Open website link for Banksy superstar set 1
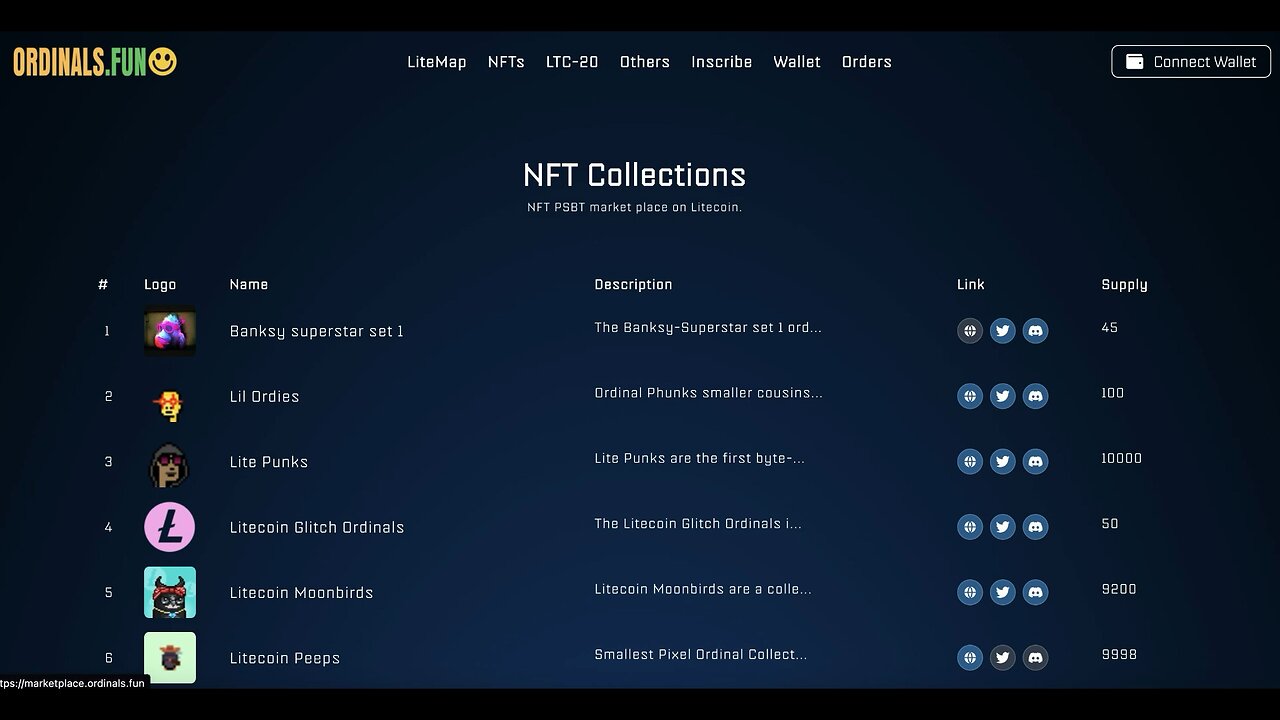 click(970, 331)
